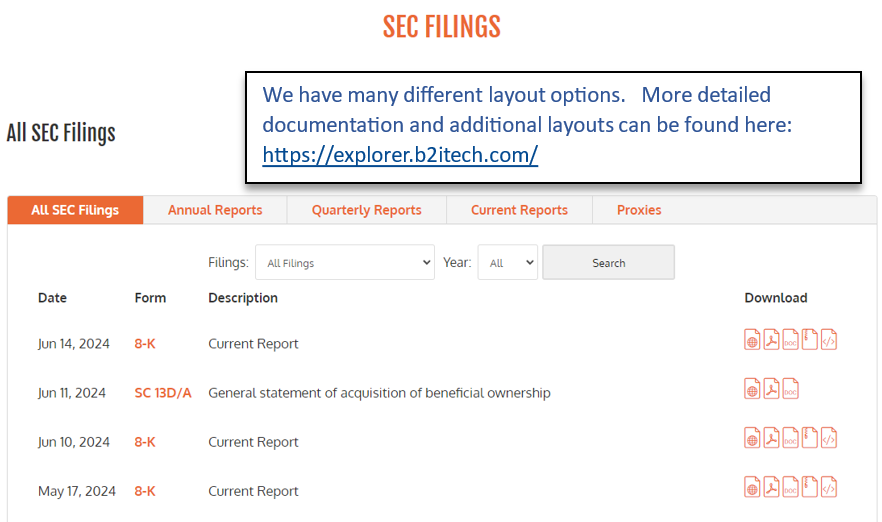The image size is (882, 522).
Task: Download ZIP archive of Jun 10 8-K
Action: tap(809, 438)
